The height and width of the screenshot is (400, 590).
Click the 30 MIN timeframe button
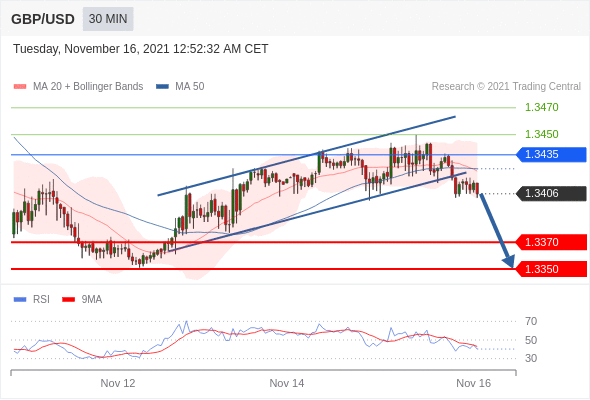point(108,19)
